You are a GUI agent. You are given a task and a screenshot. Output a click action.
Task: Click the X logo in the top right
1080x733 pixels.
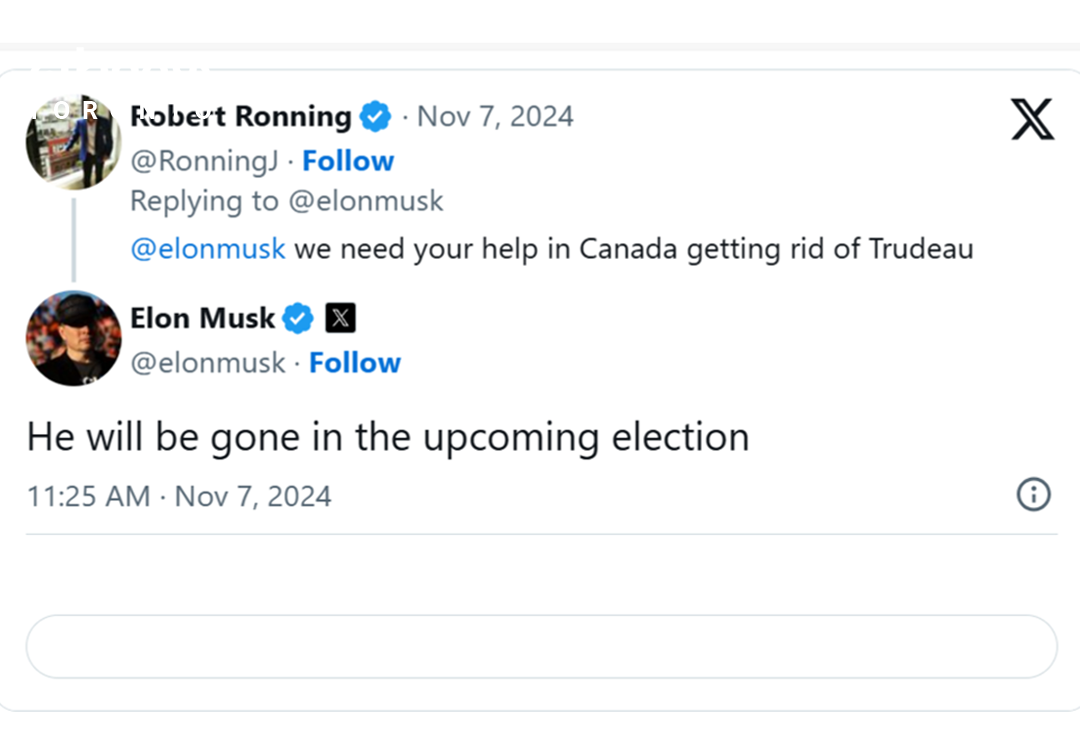(1032, 119)
